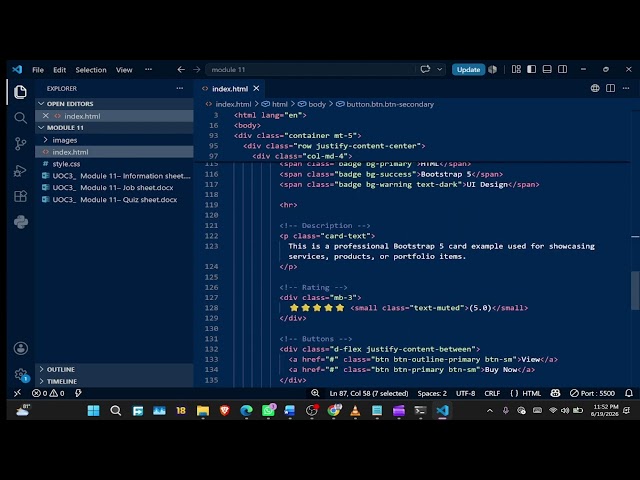The height and width of the screenshot is (480, 640).
Task: Open style.css in the file tree
Action: [114, 164]
